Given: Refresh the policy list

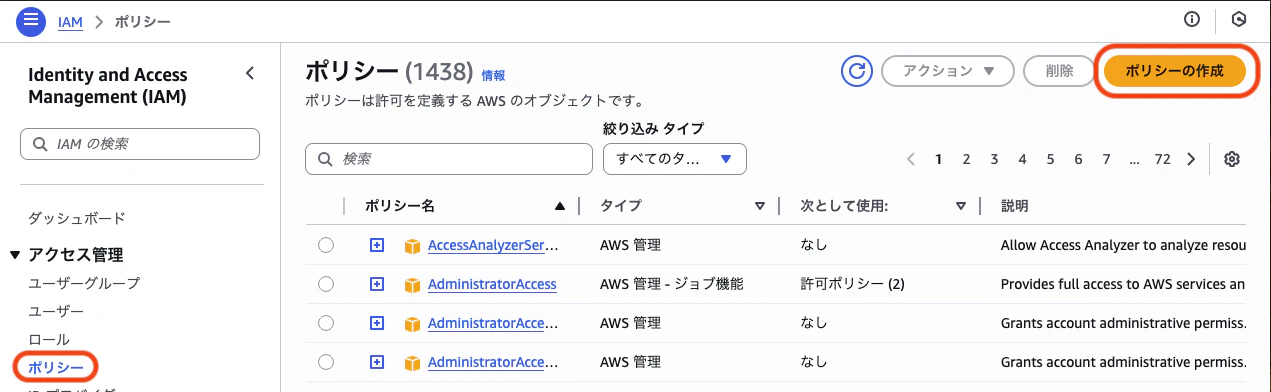Looking at the screenshot, I should pos(857,71).
